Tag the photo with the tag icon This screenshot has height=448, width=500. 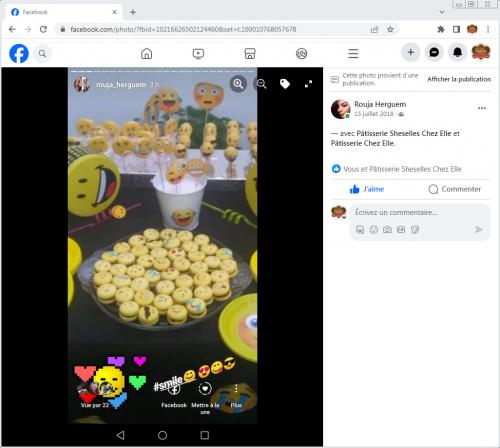(285, 84)
